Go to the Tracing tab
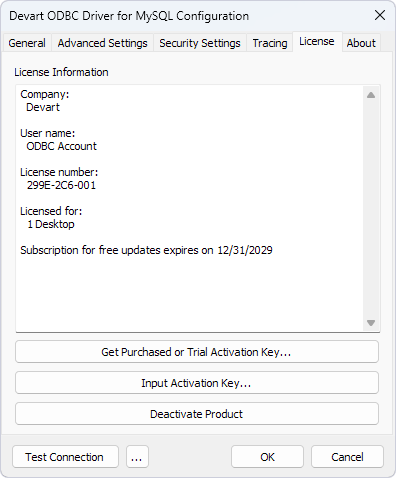Screen dimensions: 396x478 coord(270,43)
